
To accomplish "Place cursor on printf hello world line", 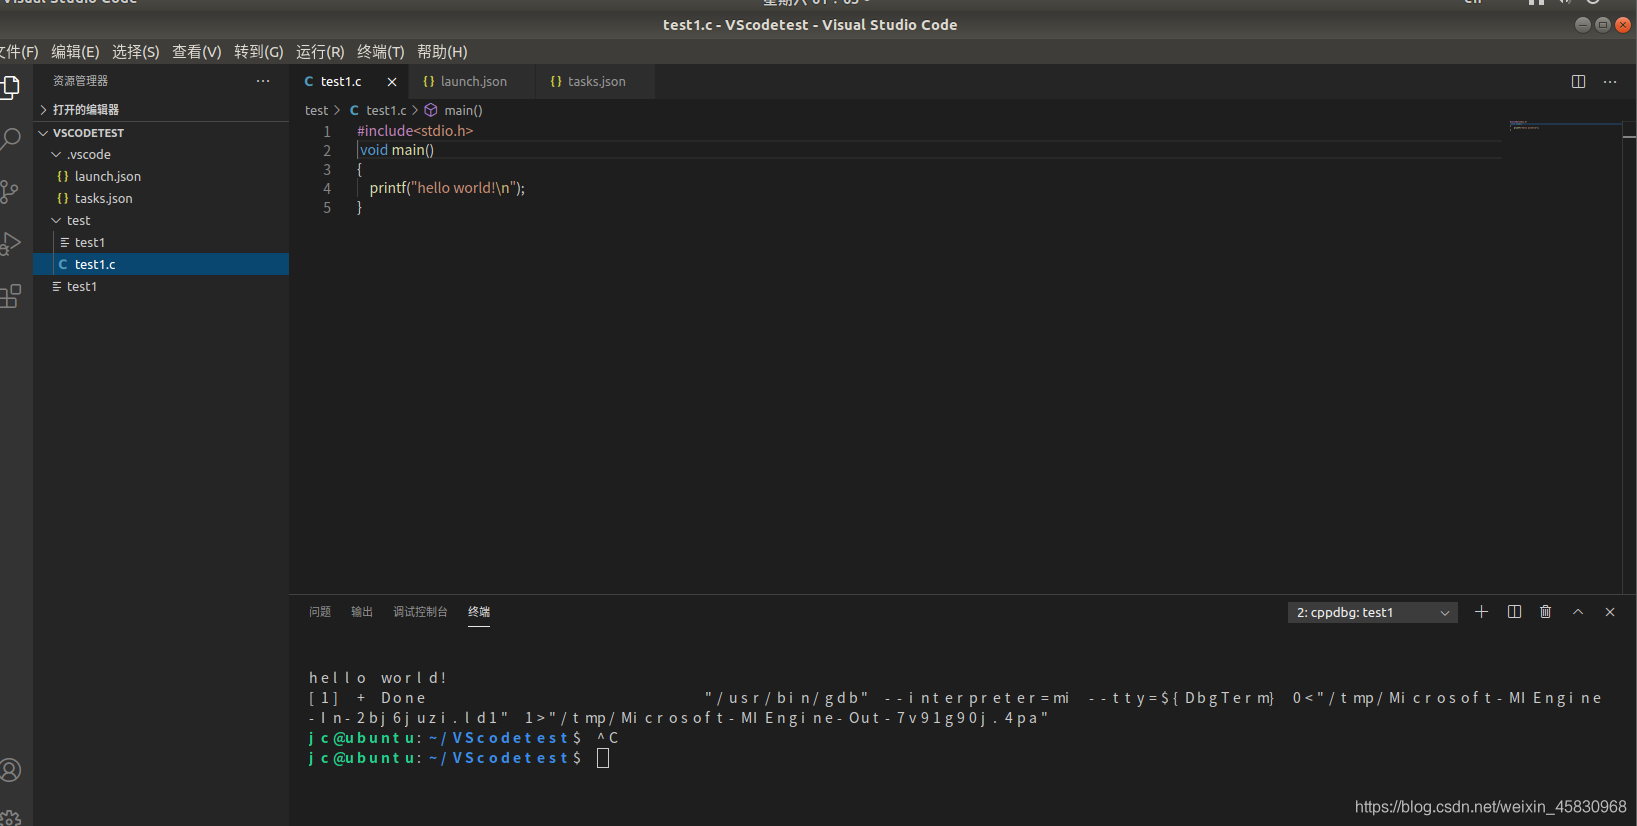I will click(x=447, y=188).
